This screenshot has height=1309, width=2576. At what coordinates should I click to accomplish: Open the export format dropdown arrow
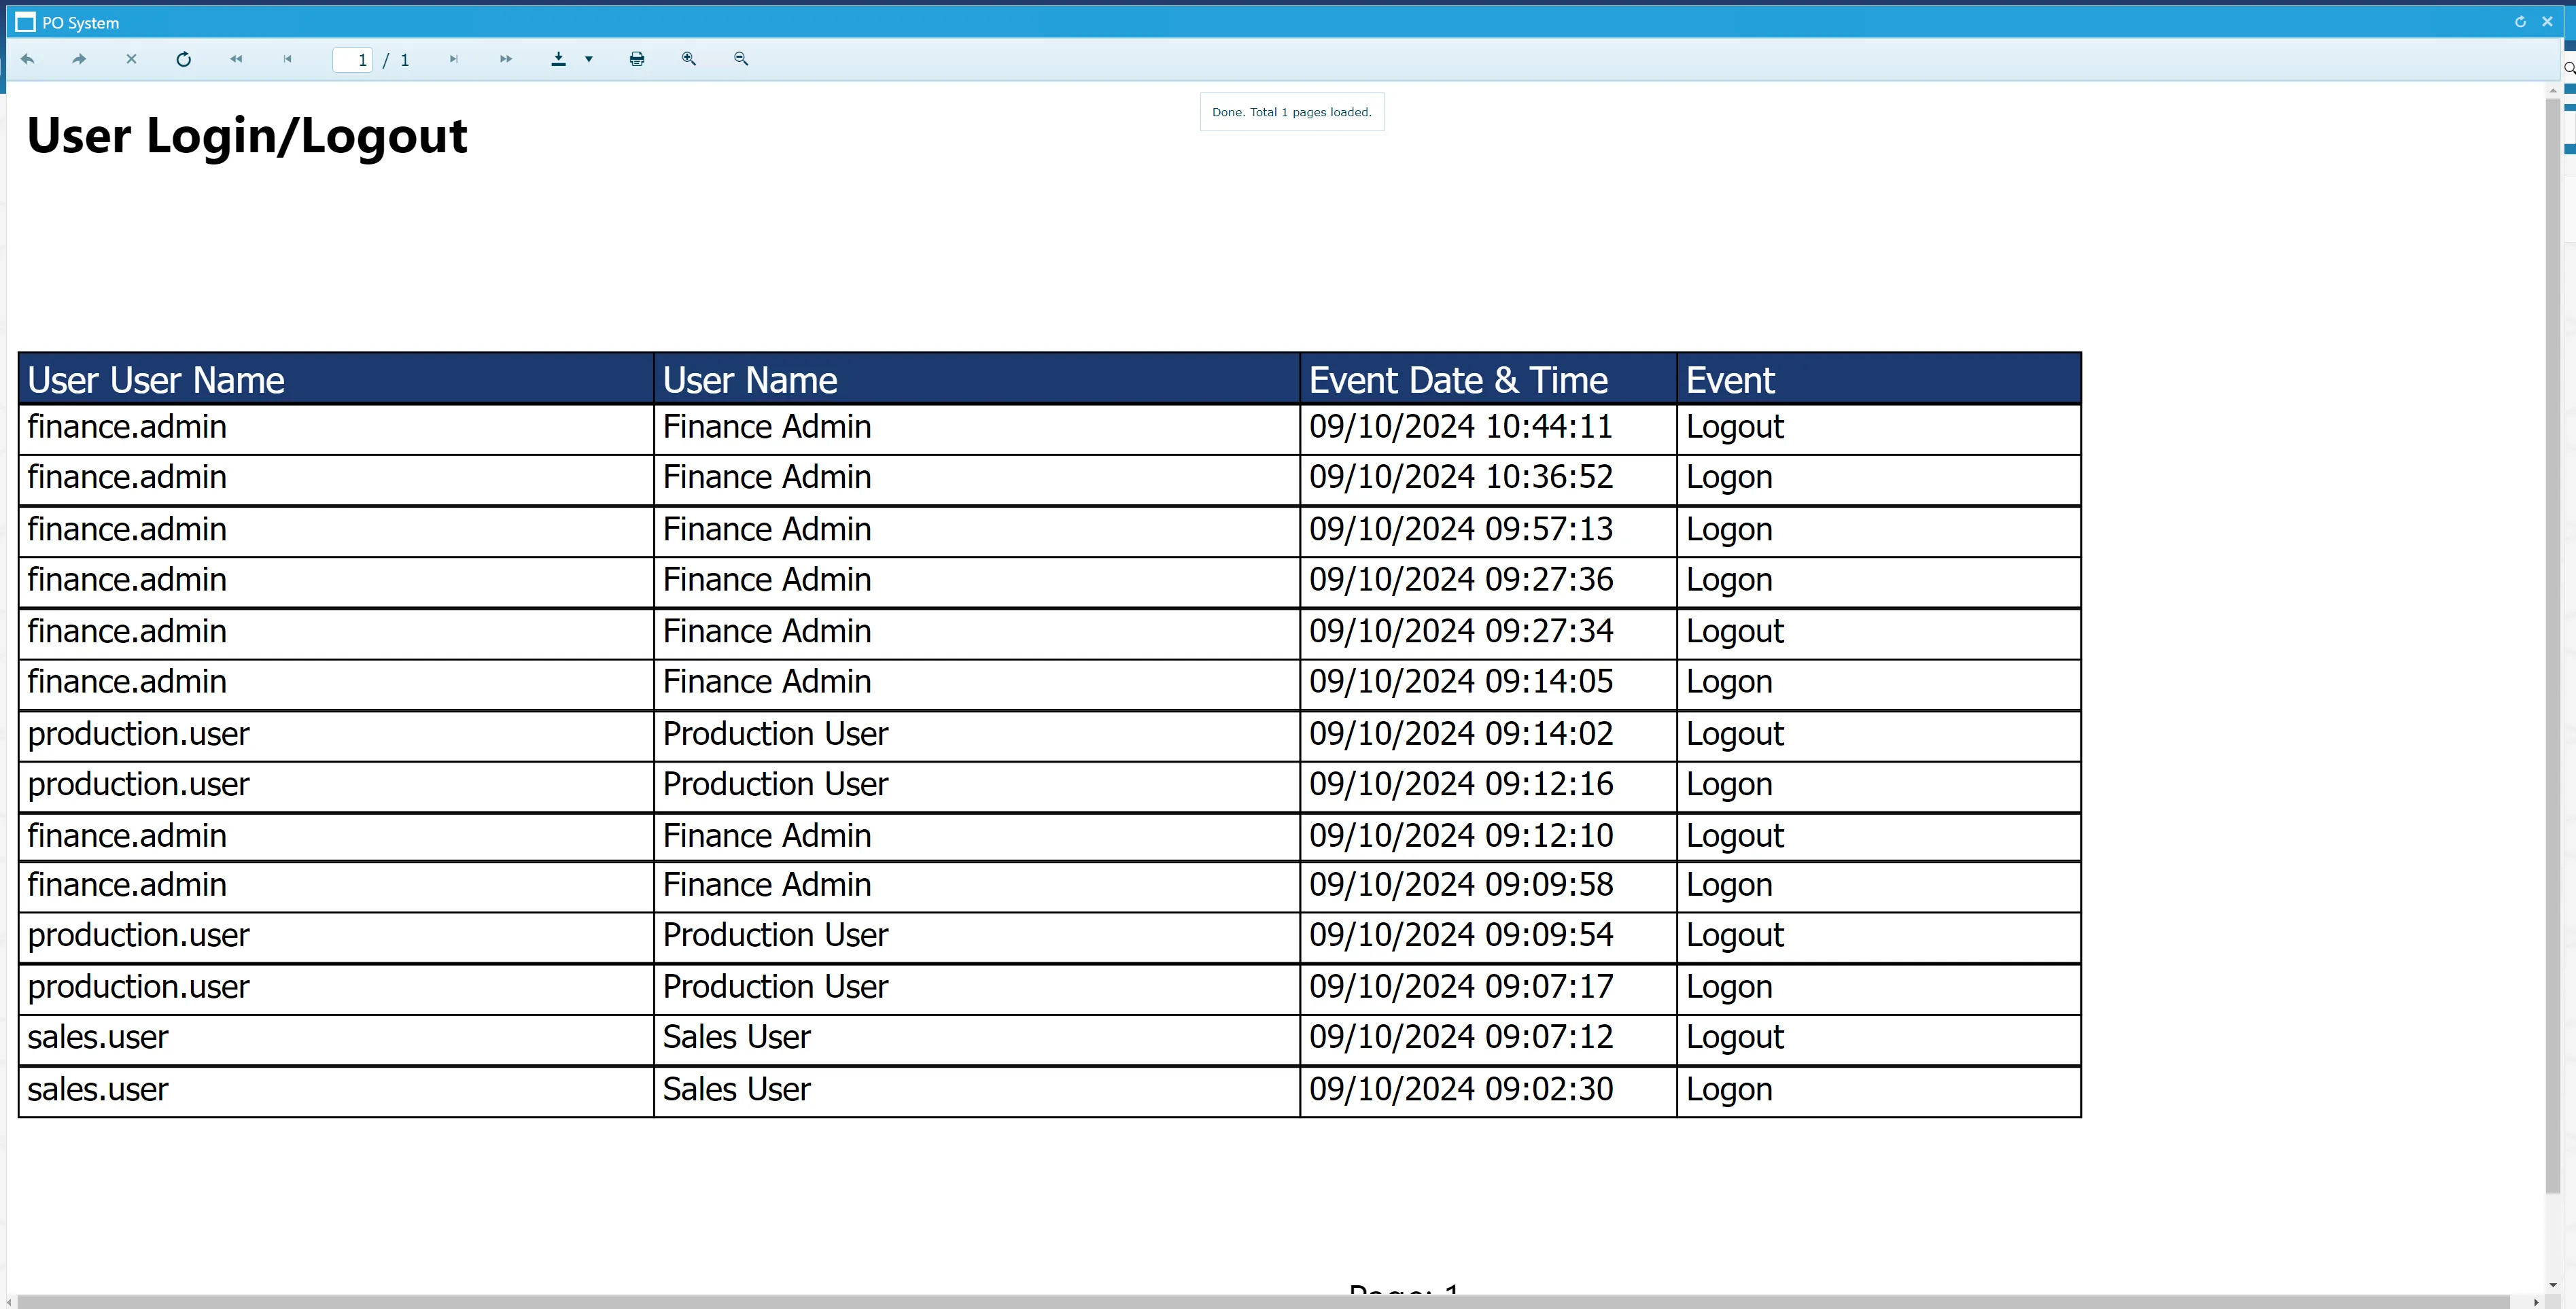pos(589,59)
